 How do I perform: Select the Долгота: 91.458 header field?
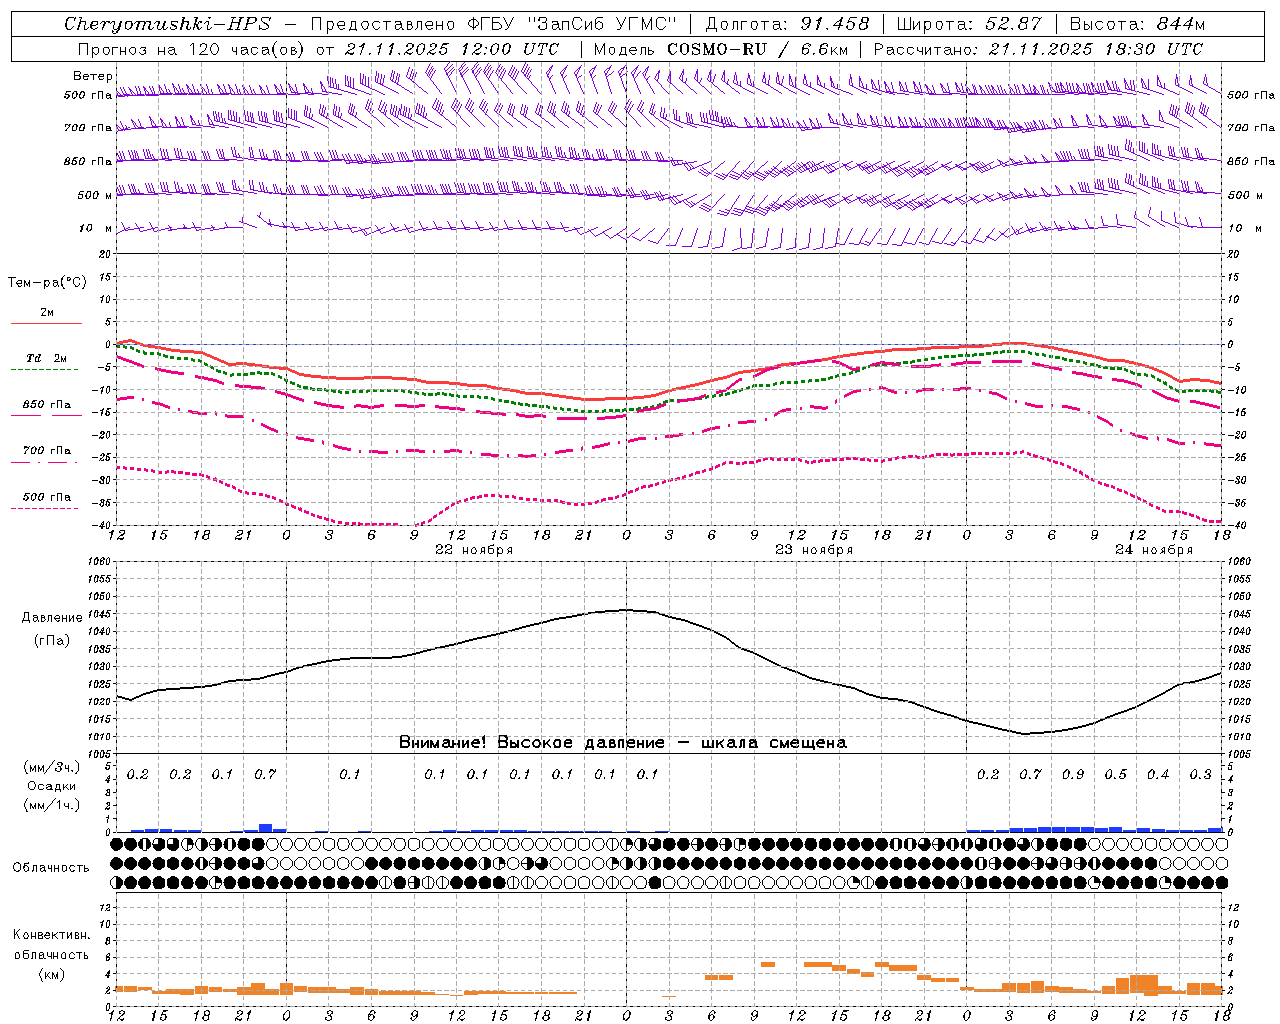coord(787,24)
